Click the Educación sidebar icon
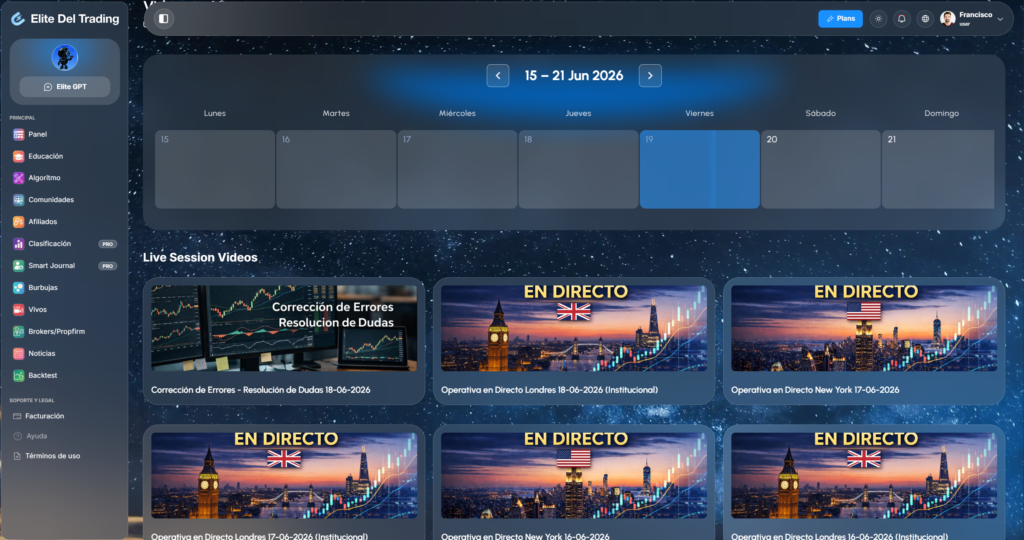1024x540 pixels. point(18,157)
